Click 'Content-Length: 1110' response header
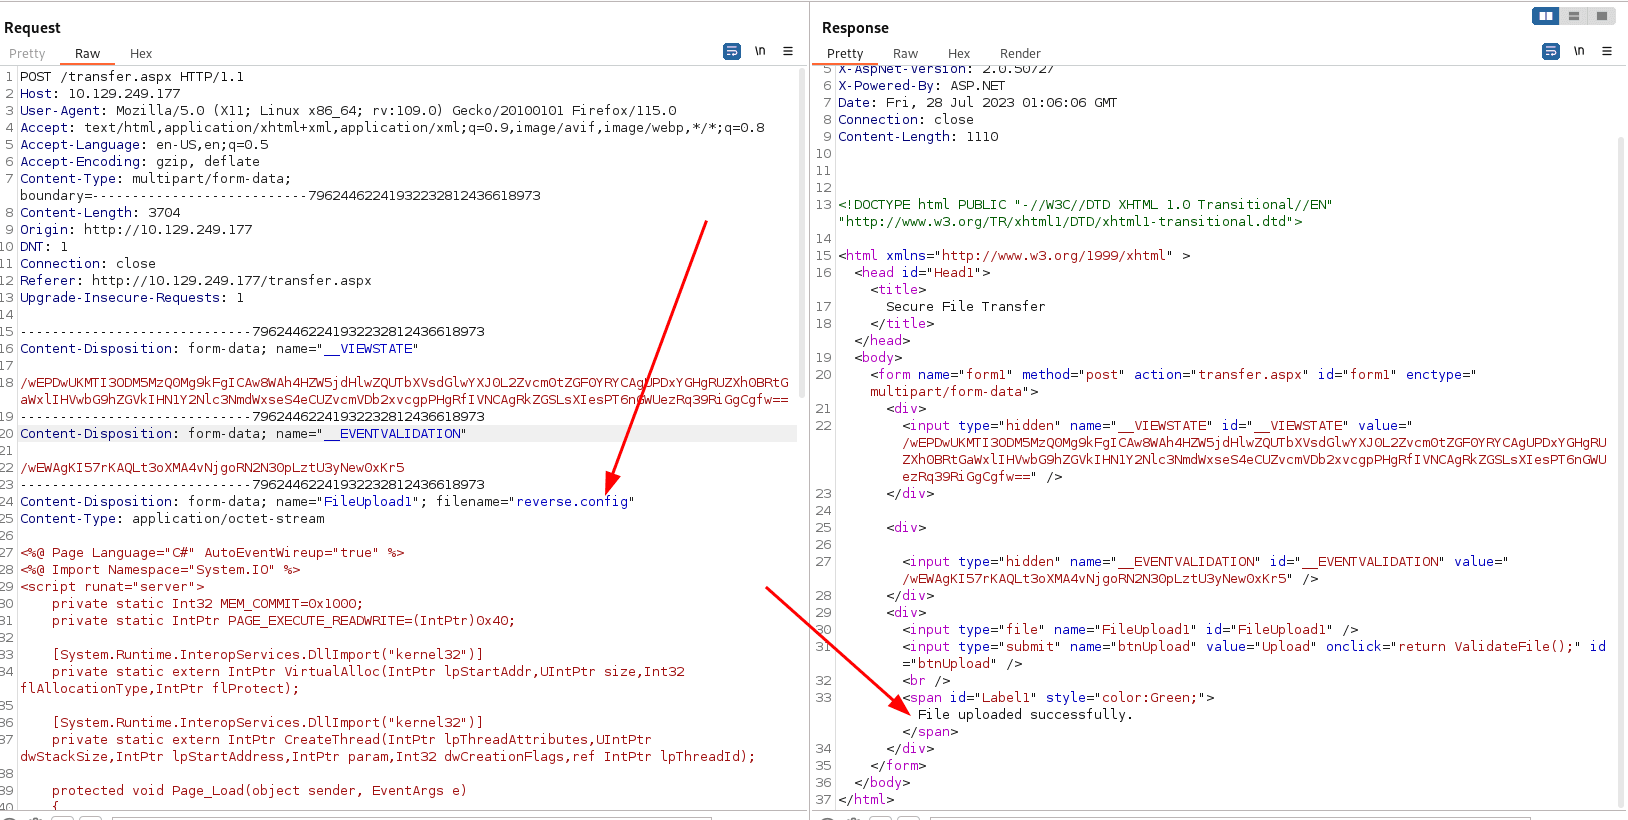Viewport: 1628px width, 820px height. click(918, 137)
